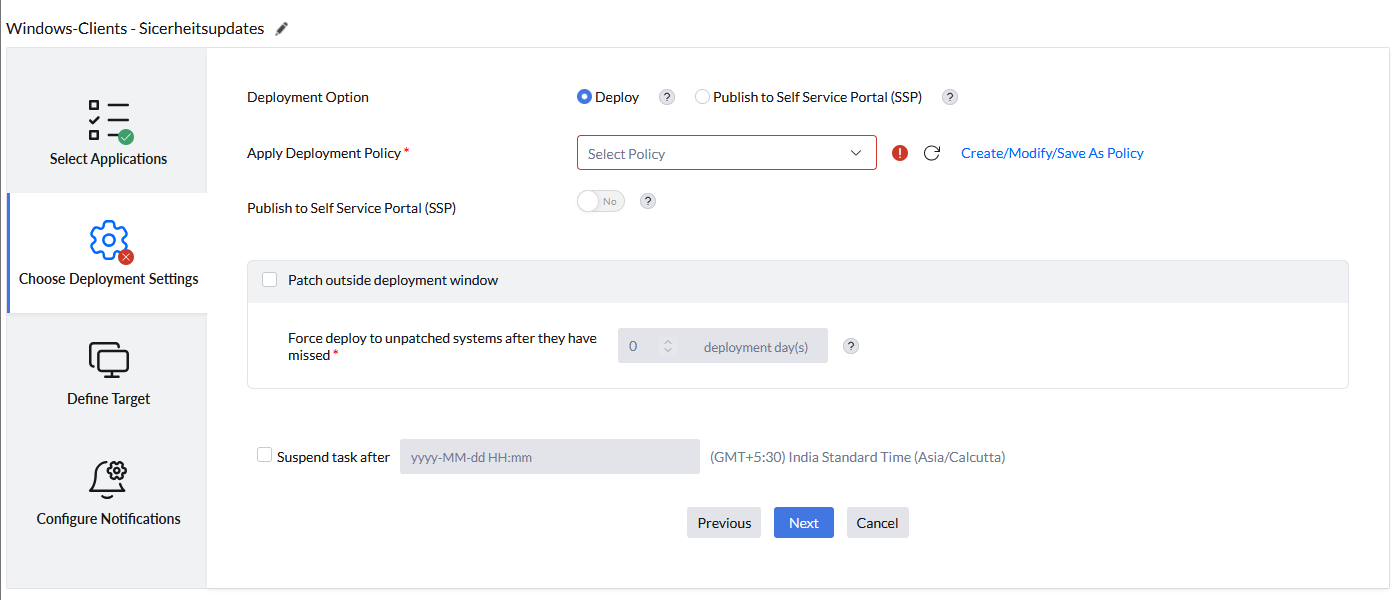Click the deployment days spinner arrows

tap(668, 346)
